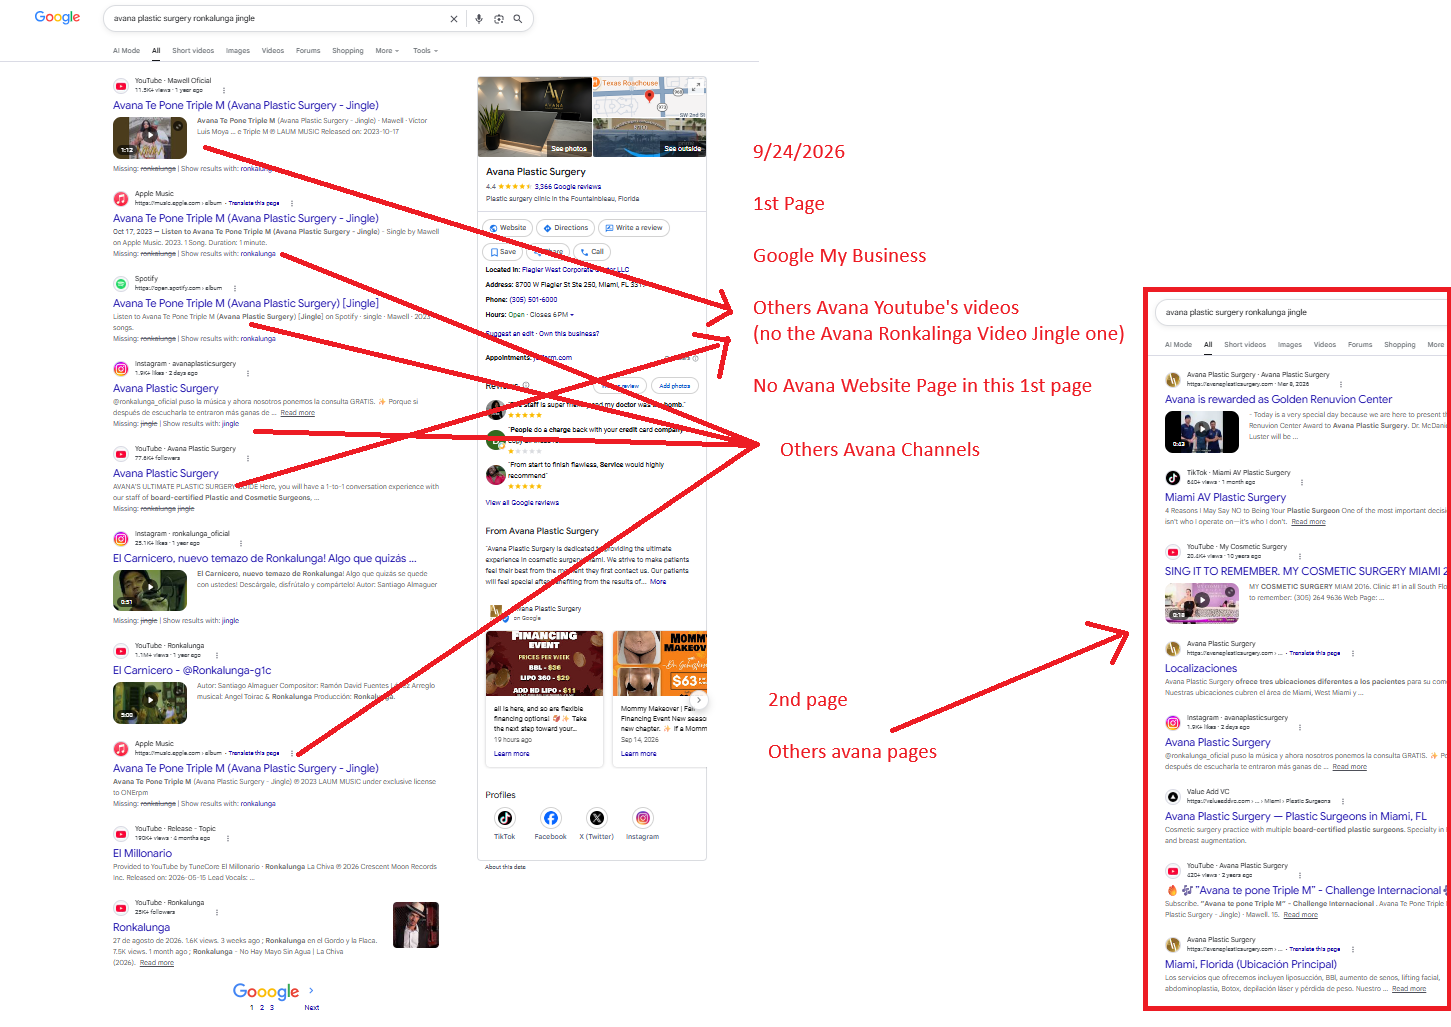Open search by image camera icon
The height and width of the screenshot is (1027, 1451).
498,19
